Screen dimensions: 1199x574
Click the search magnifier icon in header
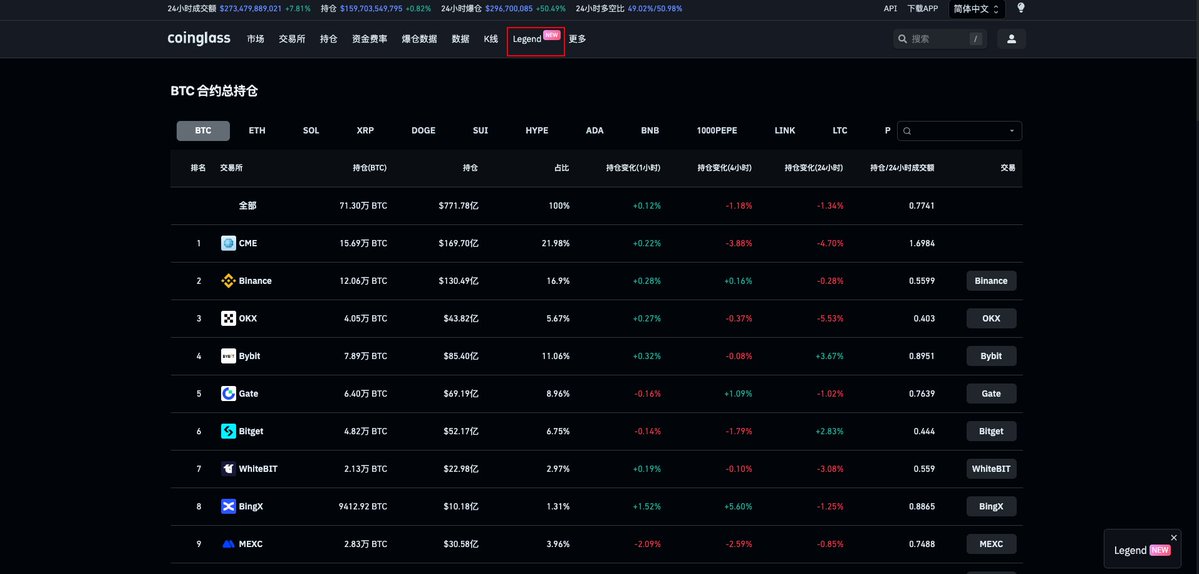click(903, 39)
